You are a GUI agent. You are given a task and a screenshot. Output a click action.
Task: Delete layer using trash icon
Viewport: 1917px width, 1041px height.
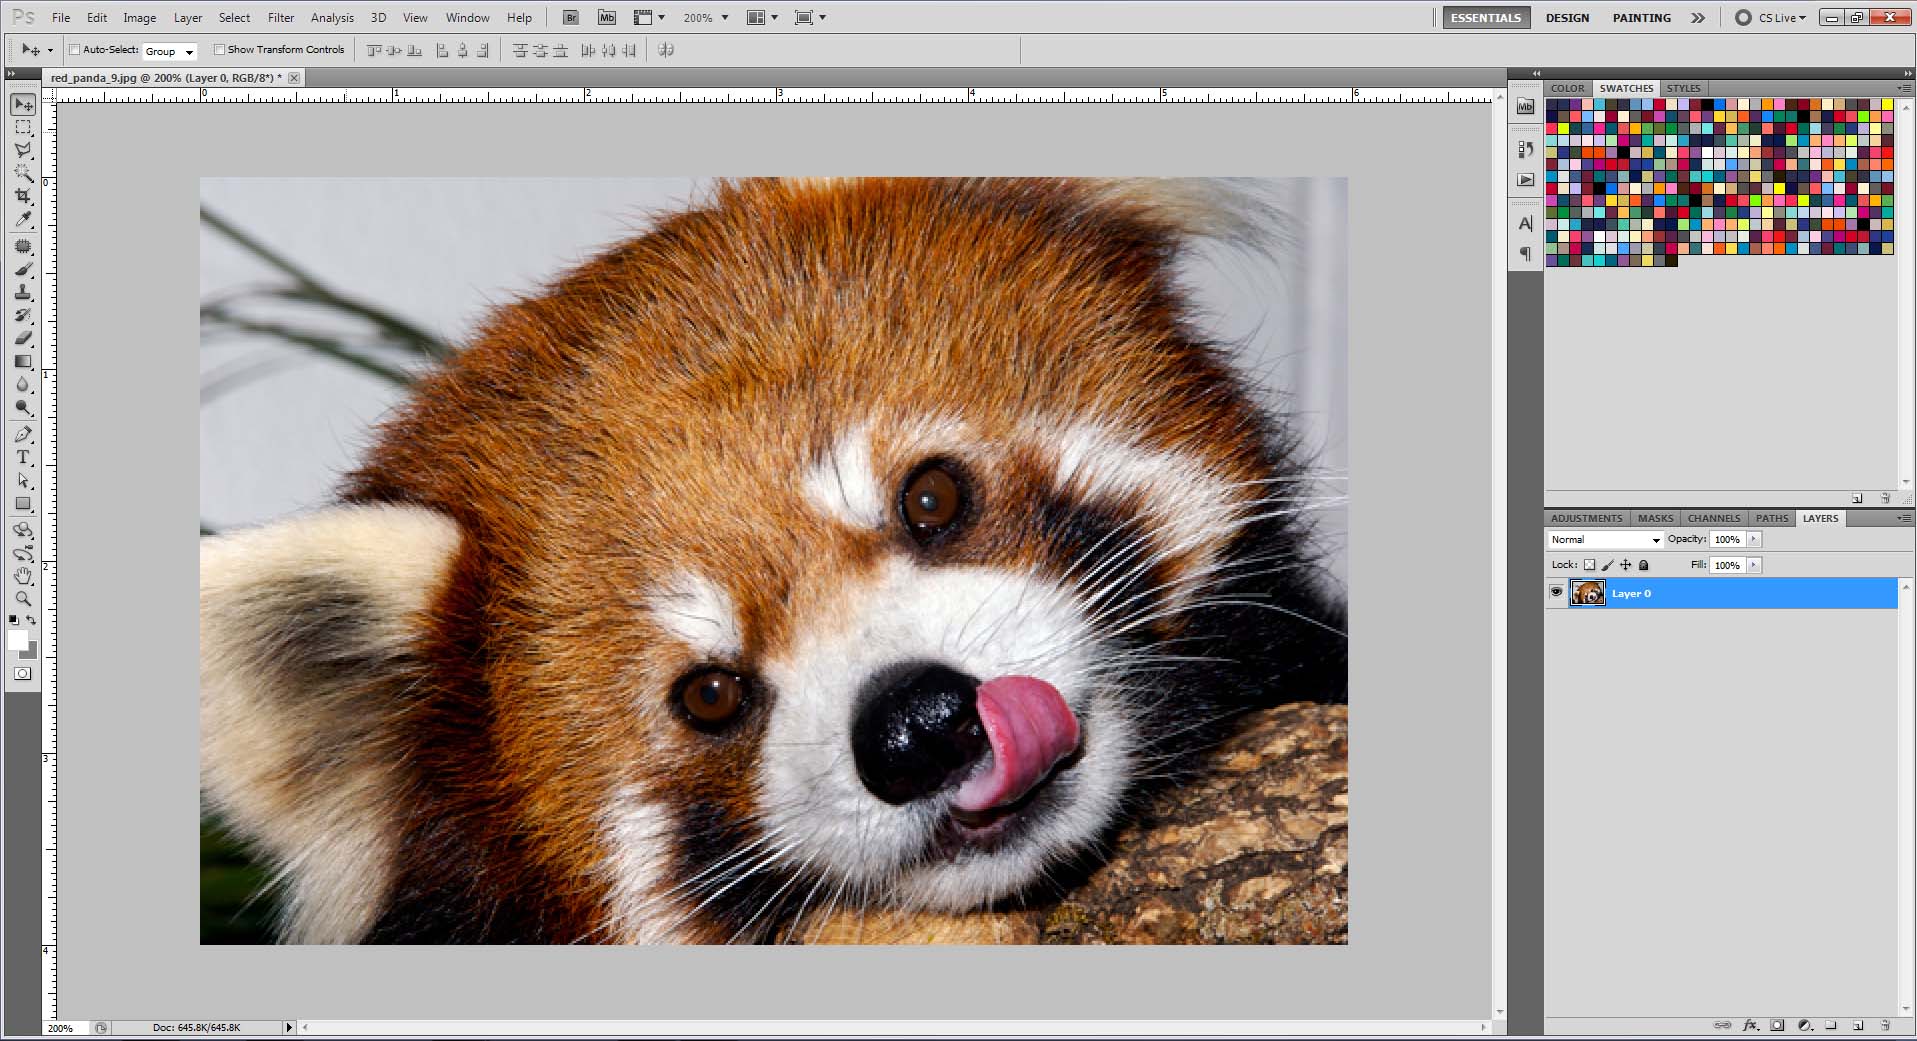[1885, 1025]
